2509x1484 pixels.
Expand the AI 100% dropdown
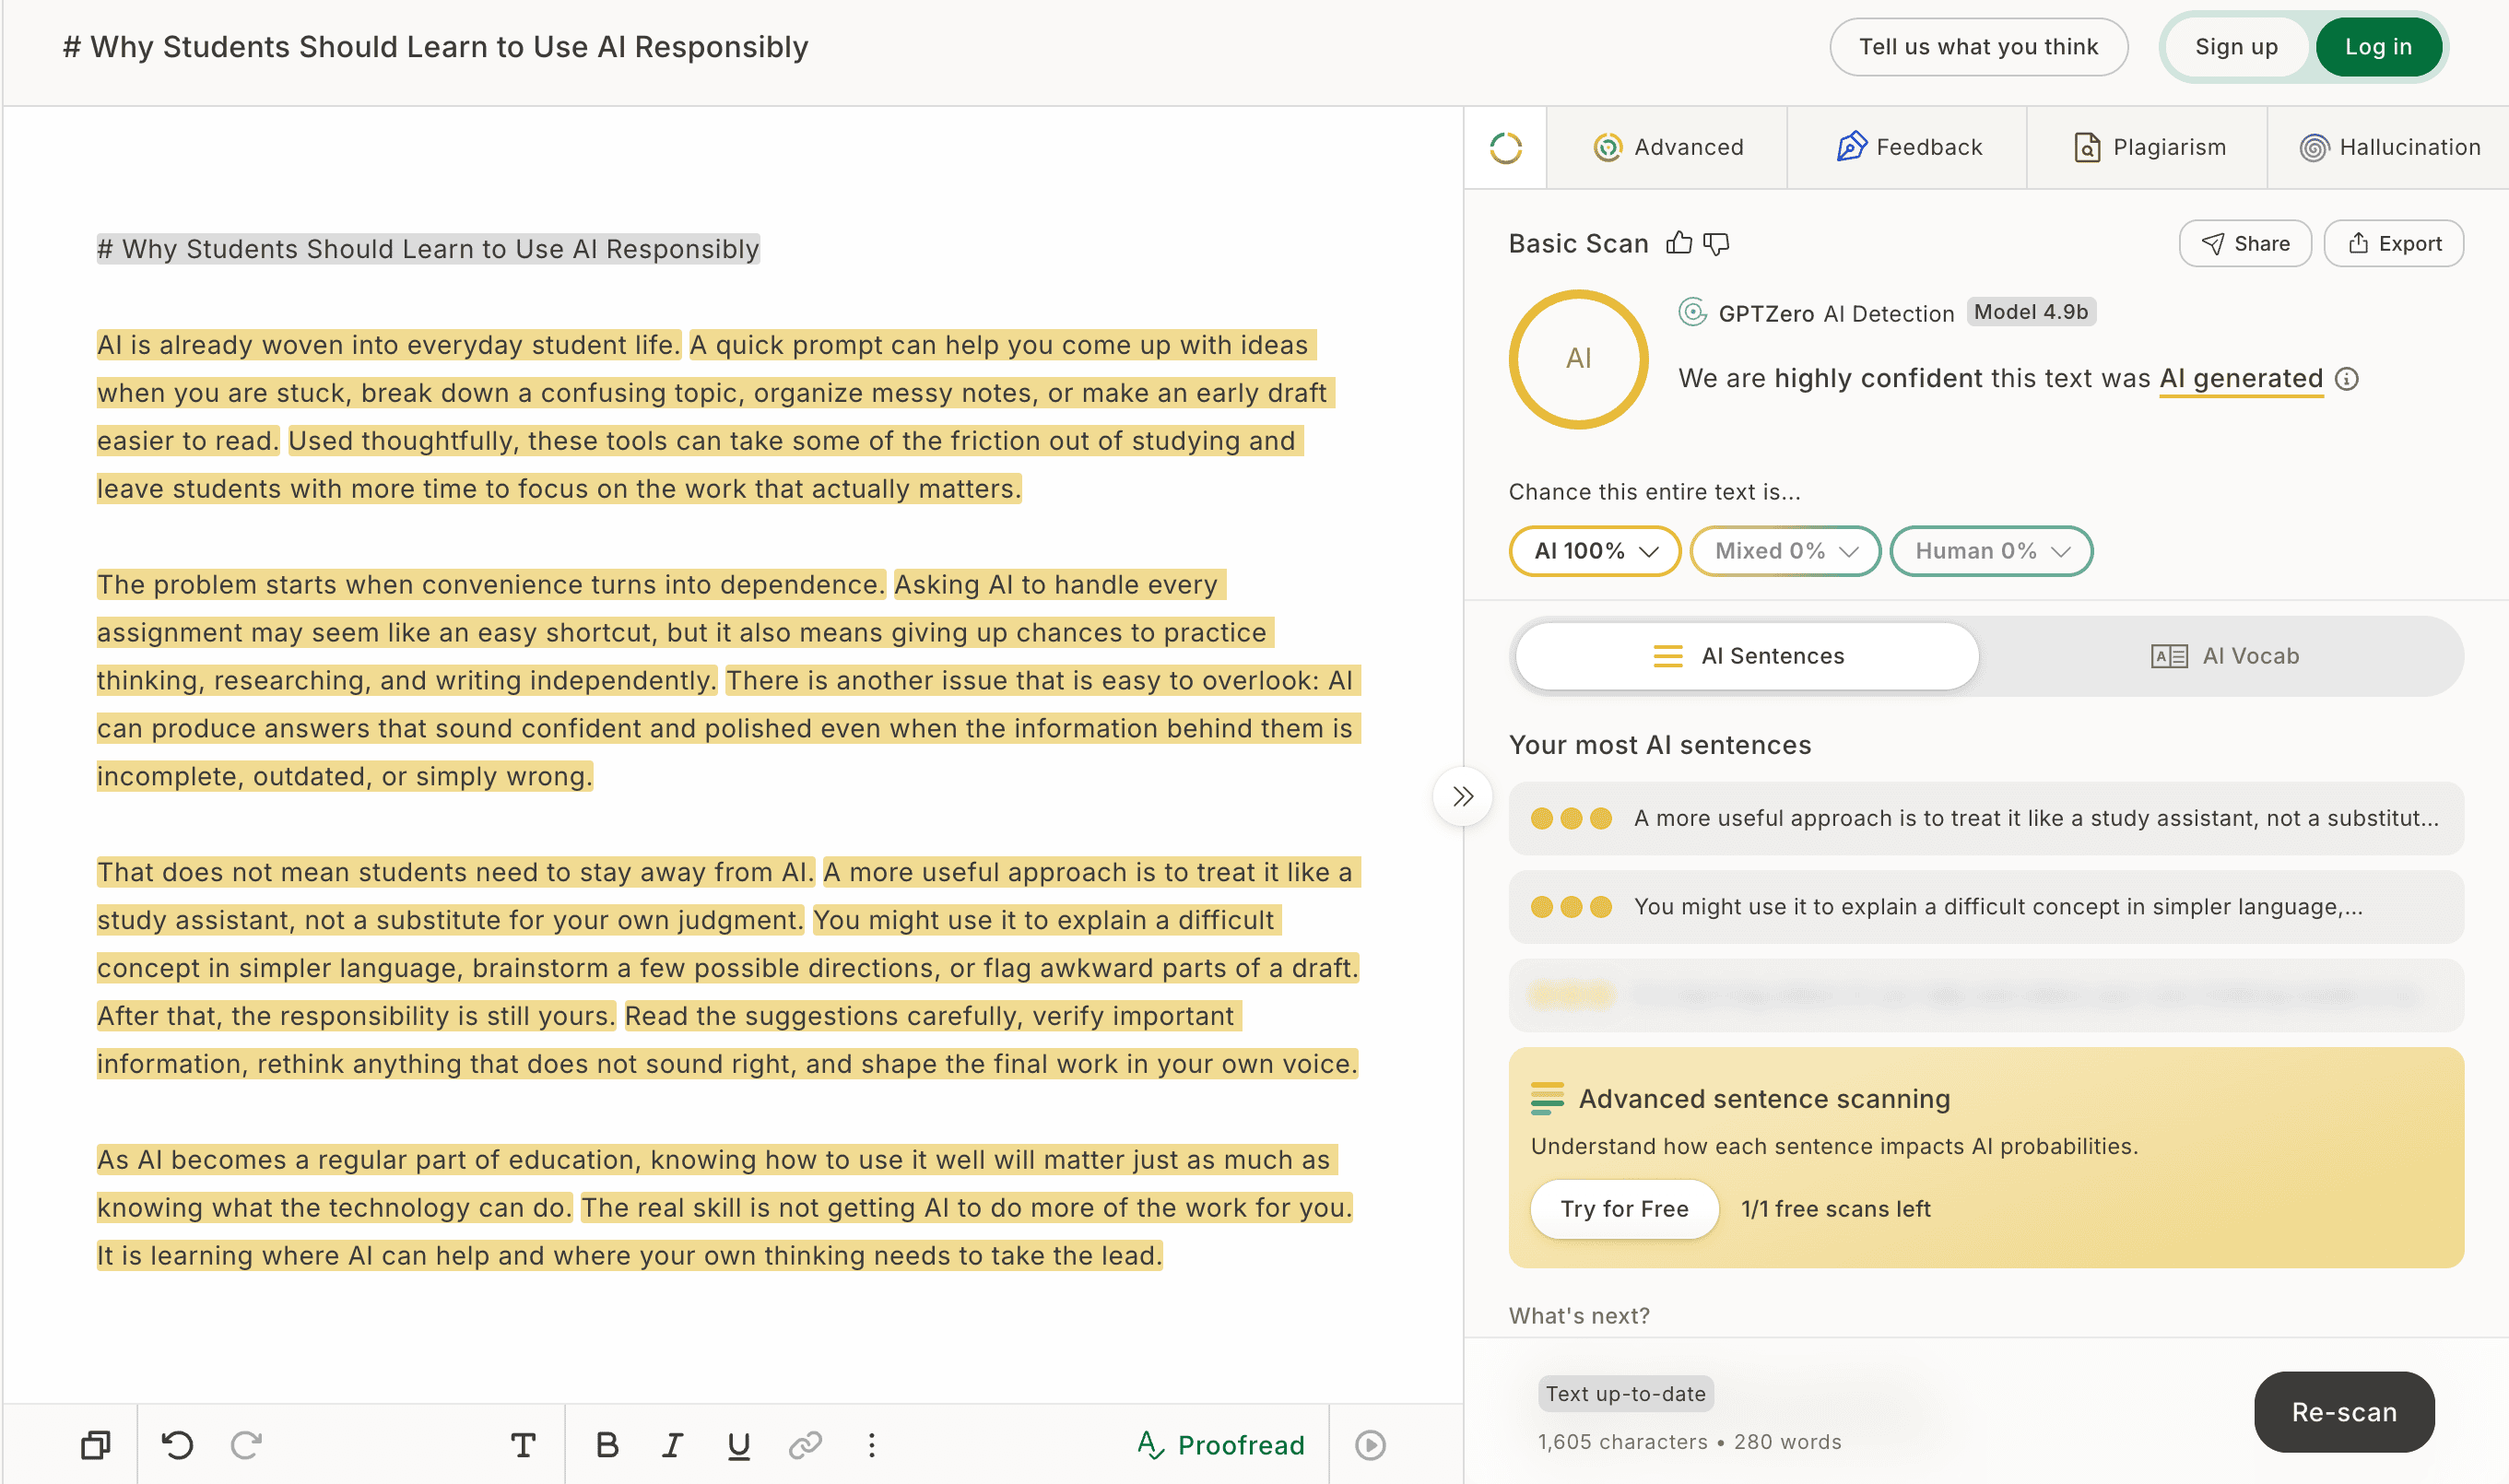tap(1595, 551)
